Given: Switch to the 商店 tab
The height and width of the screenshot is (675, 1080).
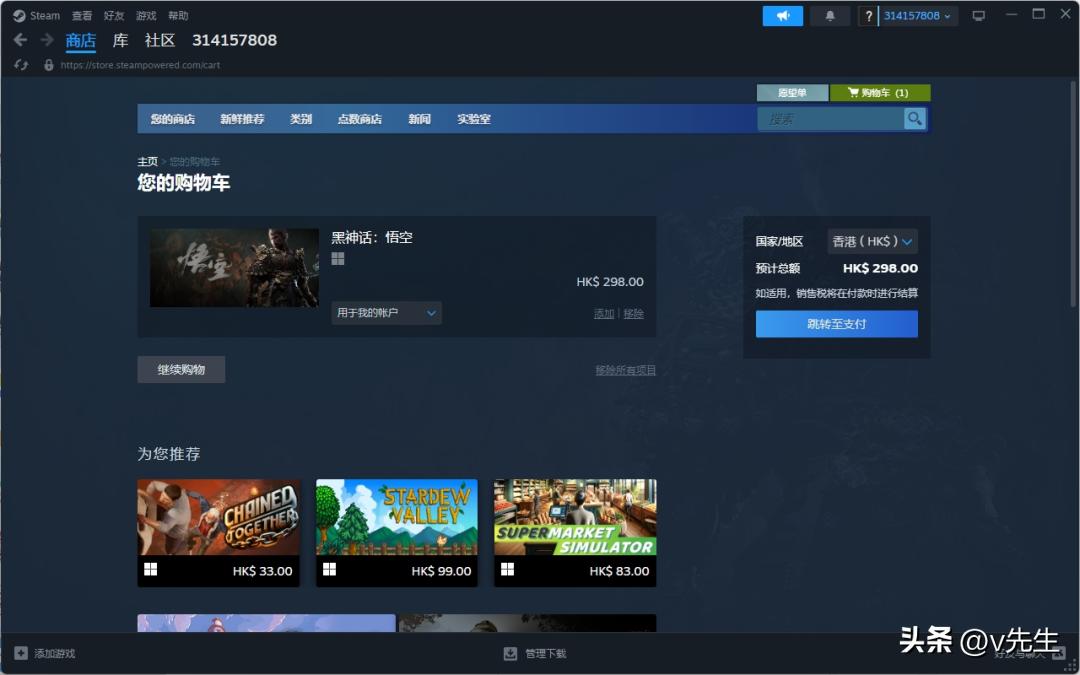Looking at the screenshot, I should (81, 41).
